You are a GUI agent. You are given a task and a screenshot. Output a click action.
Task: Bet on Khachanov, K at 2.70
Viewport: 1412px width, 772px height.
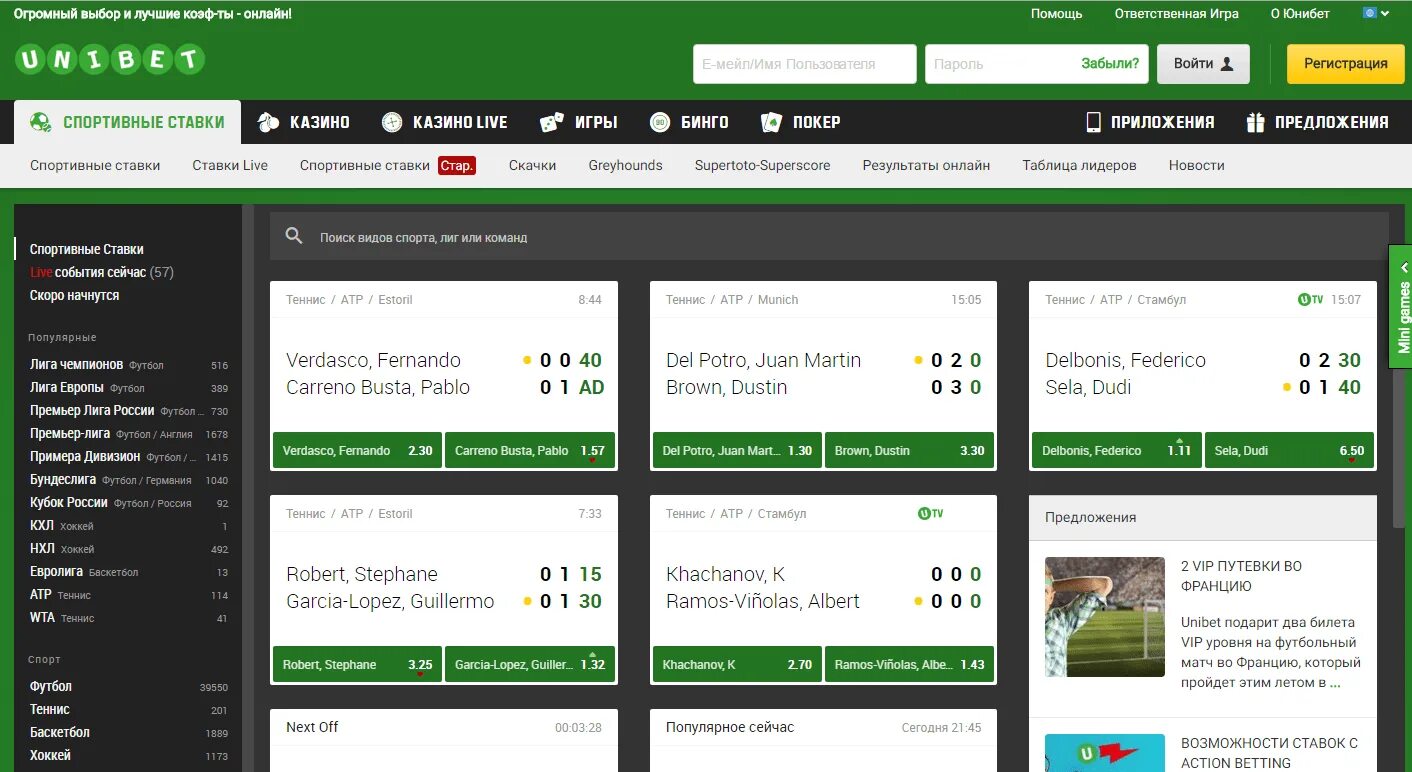(x=737, y=664)
